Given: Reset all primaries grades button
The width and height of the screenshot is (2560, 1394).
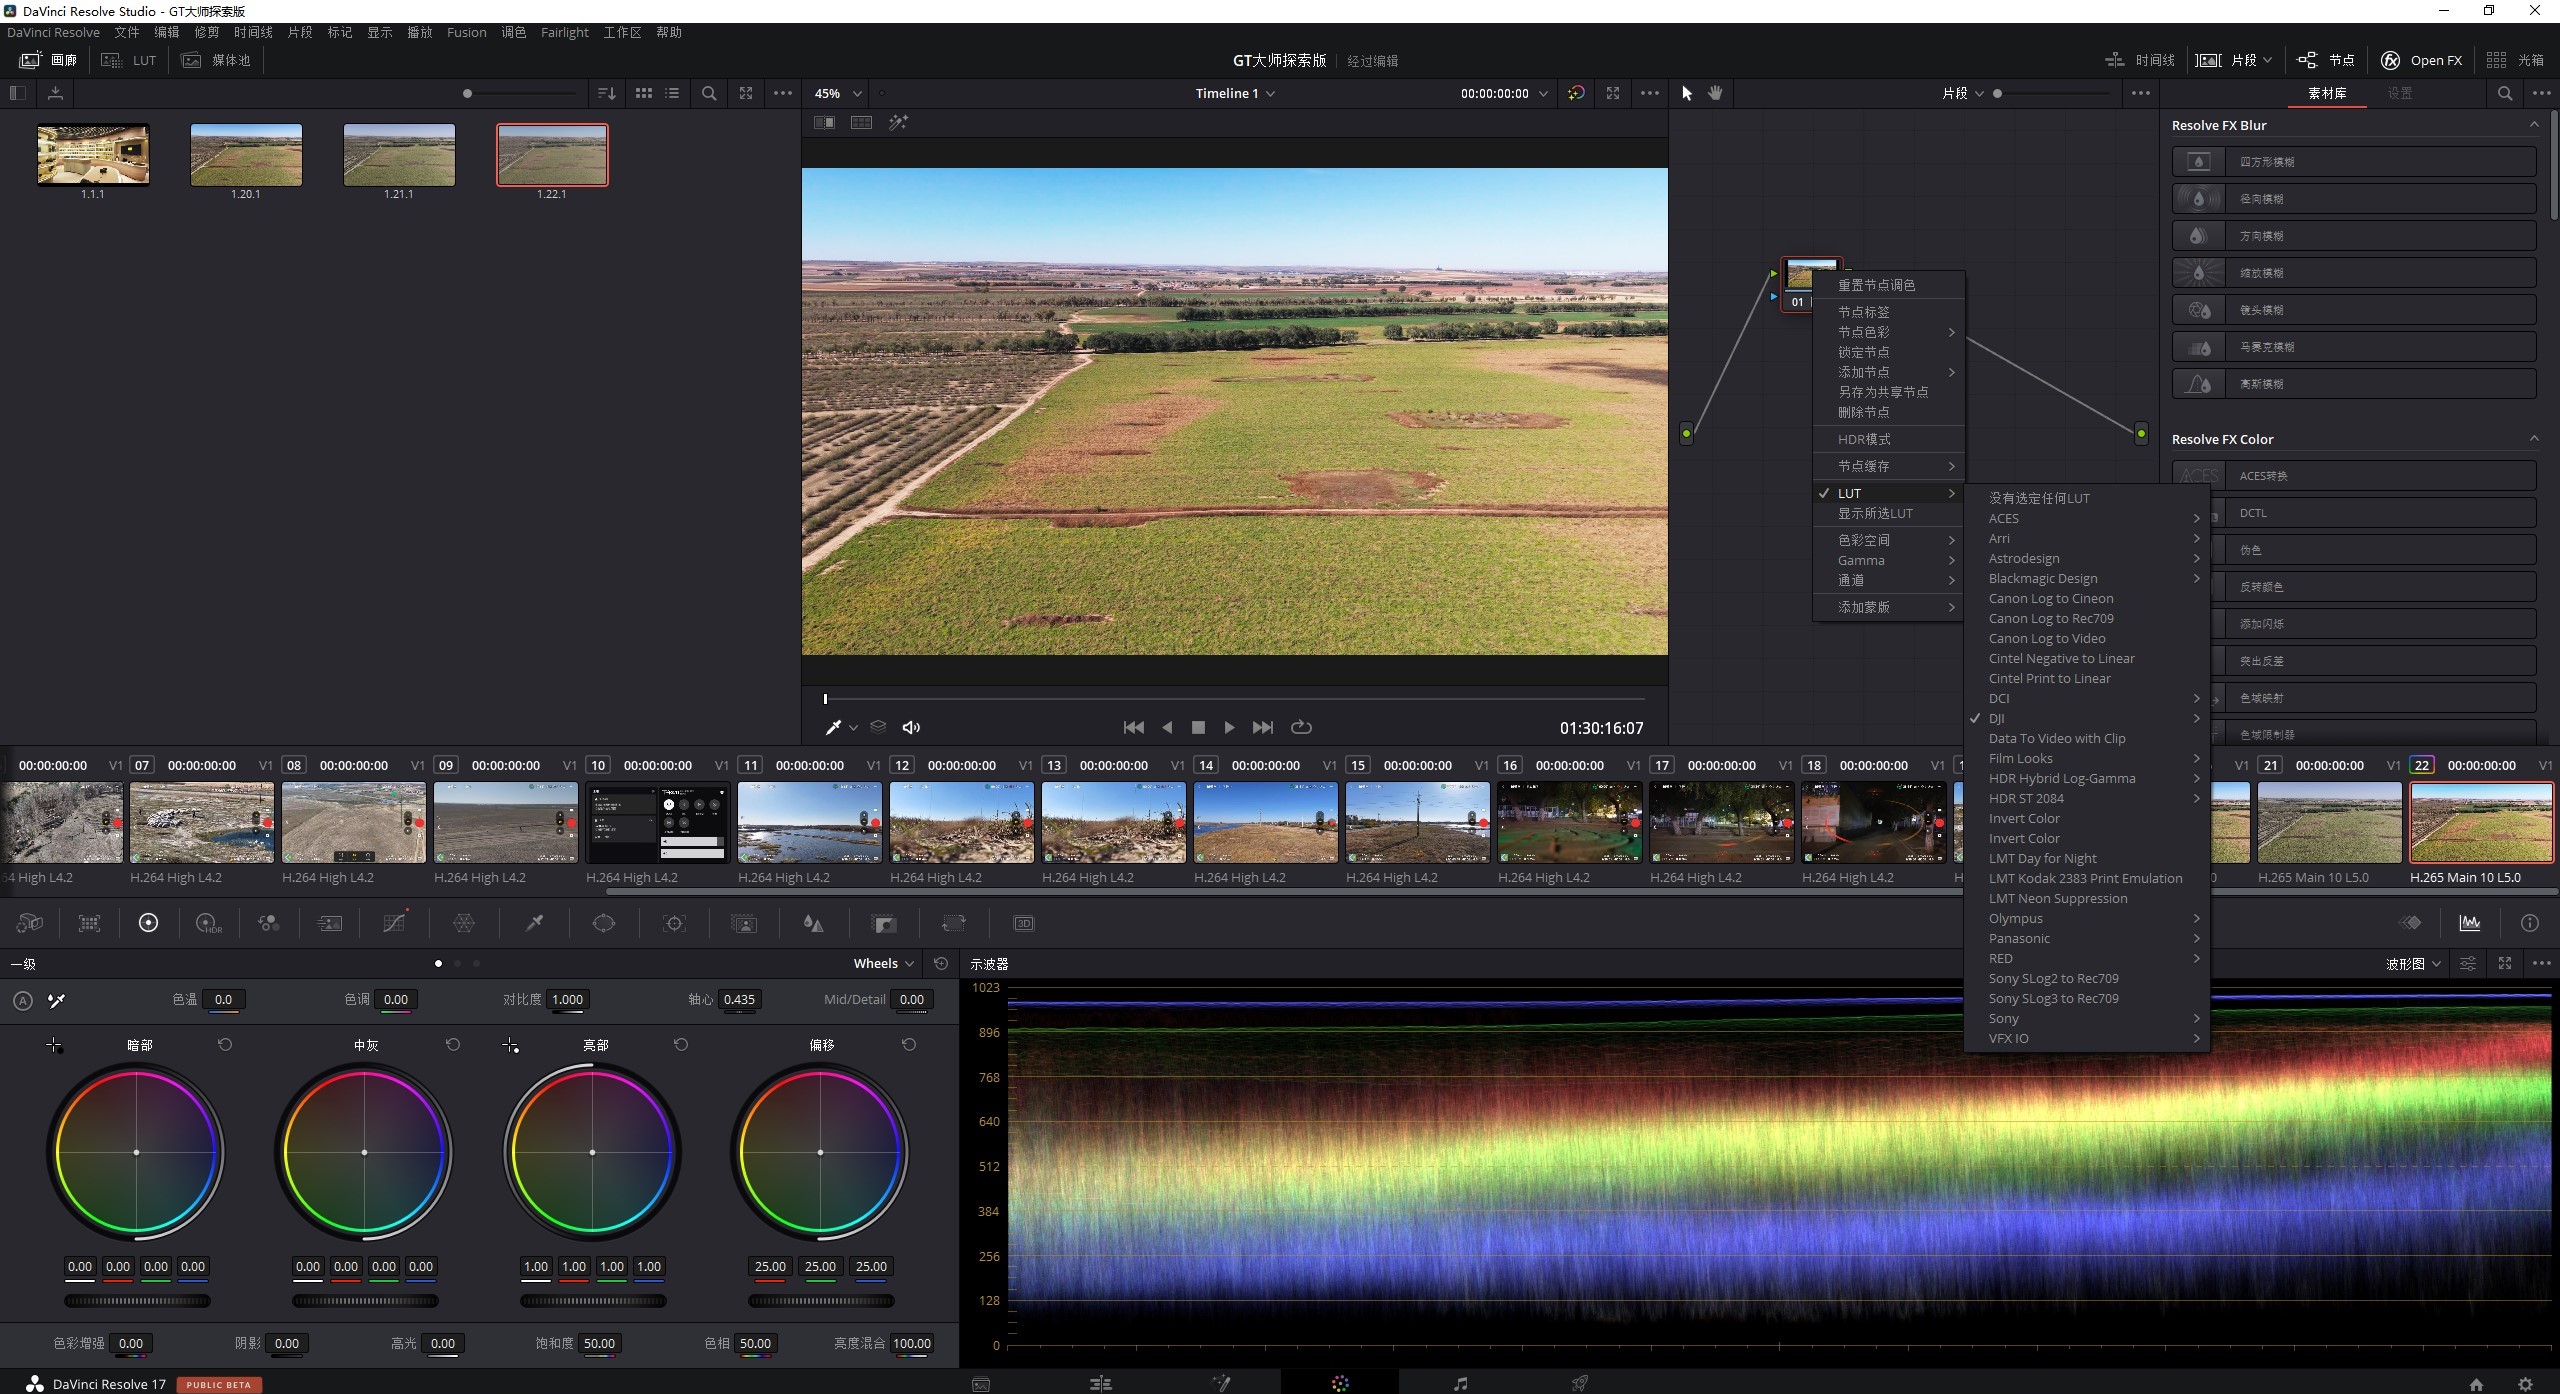Looking at the screenshot, I should click(x=941, y=964).
